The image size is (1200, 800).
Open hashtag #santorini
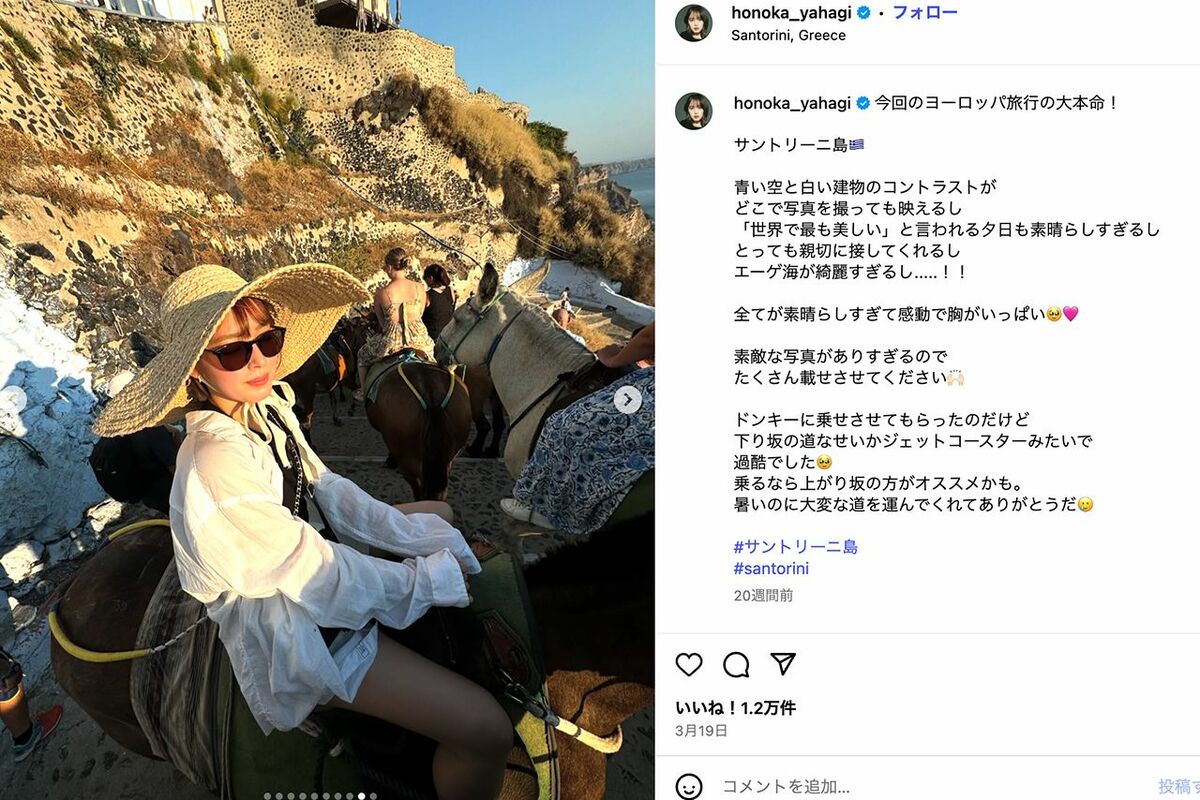tap(771, 569)
